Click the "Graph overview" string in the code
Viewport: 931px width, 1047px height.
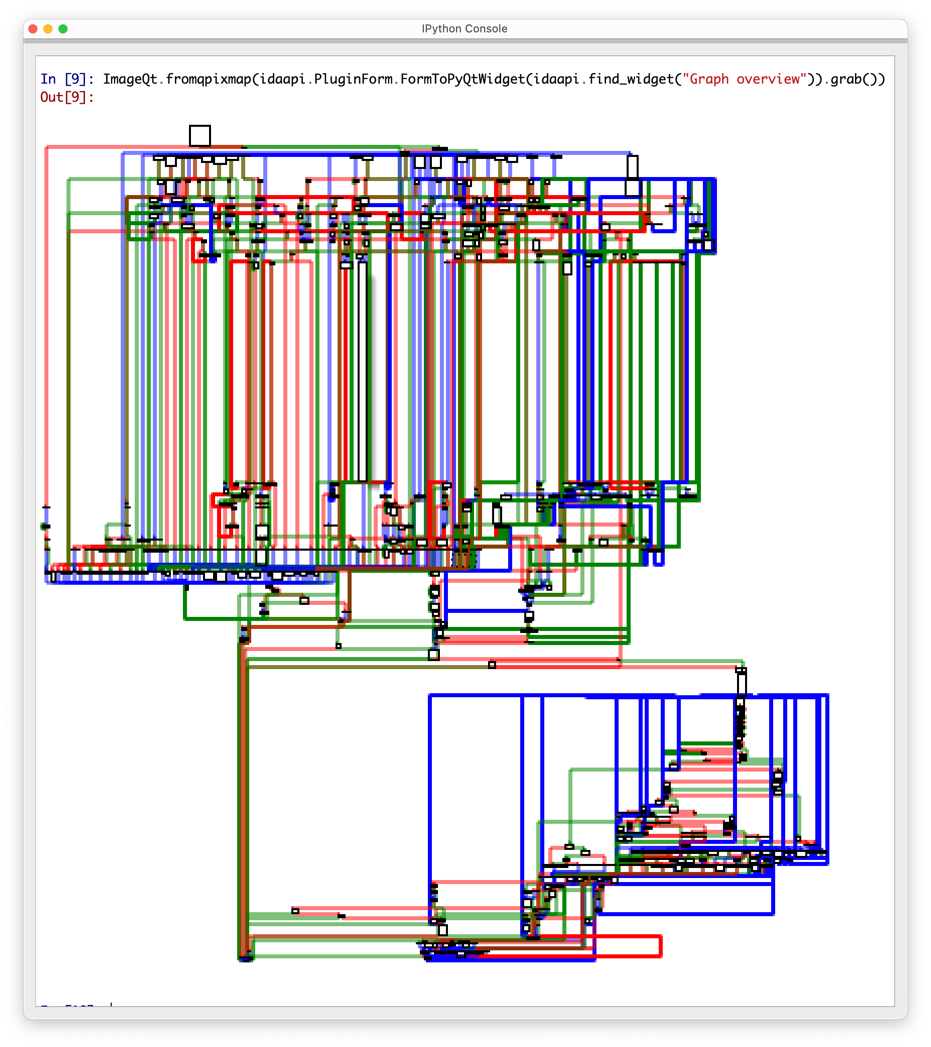click(x=745, y=79)
